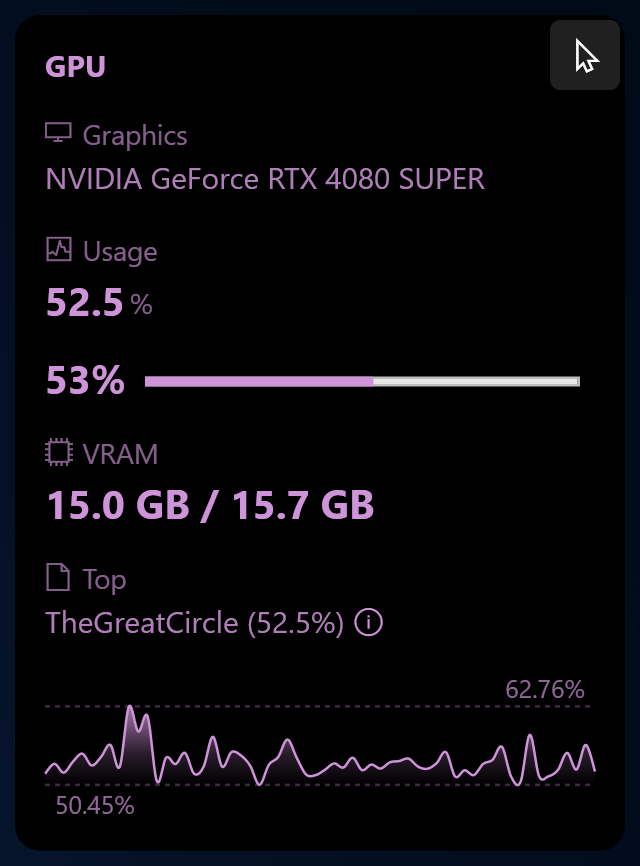Viewport: 640px width, 866px height.
Task: Click the 53% bar label
Action: point(84,380)
